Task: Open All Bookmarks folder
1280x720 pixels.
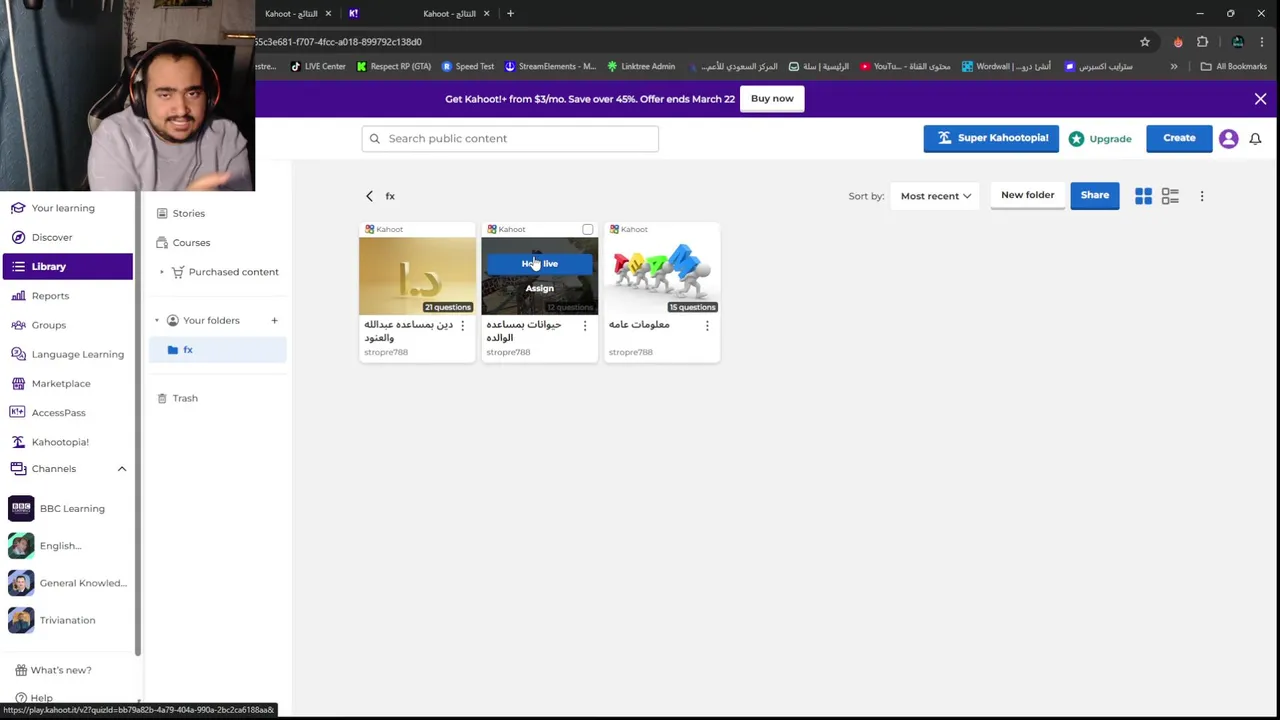Action: tap(1234, 67)
